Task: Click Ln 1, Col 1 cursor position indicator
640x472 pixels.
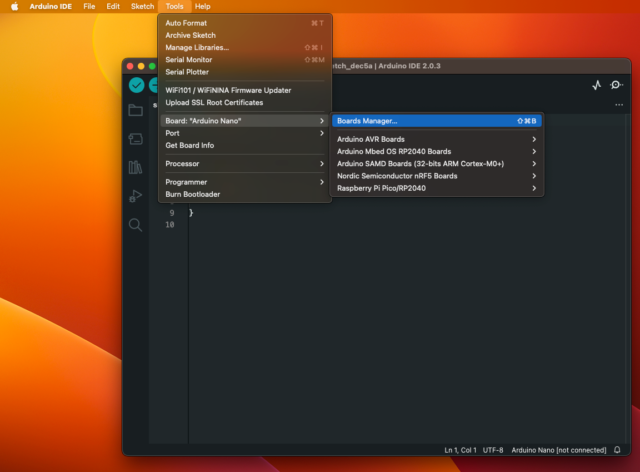Action: [459, 450]
